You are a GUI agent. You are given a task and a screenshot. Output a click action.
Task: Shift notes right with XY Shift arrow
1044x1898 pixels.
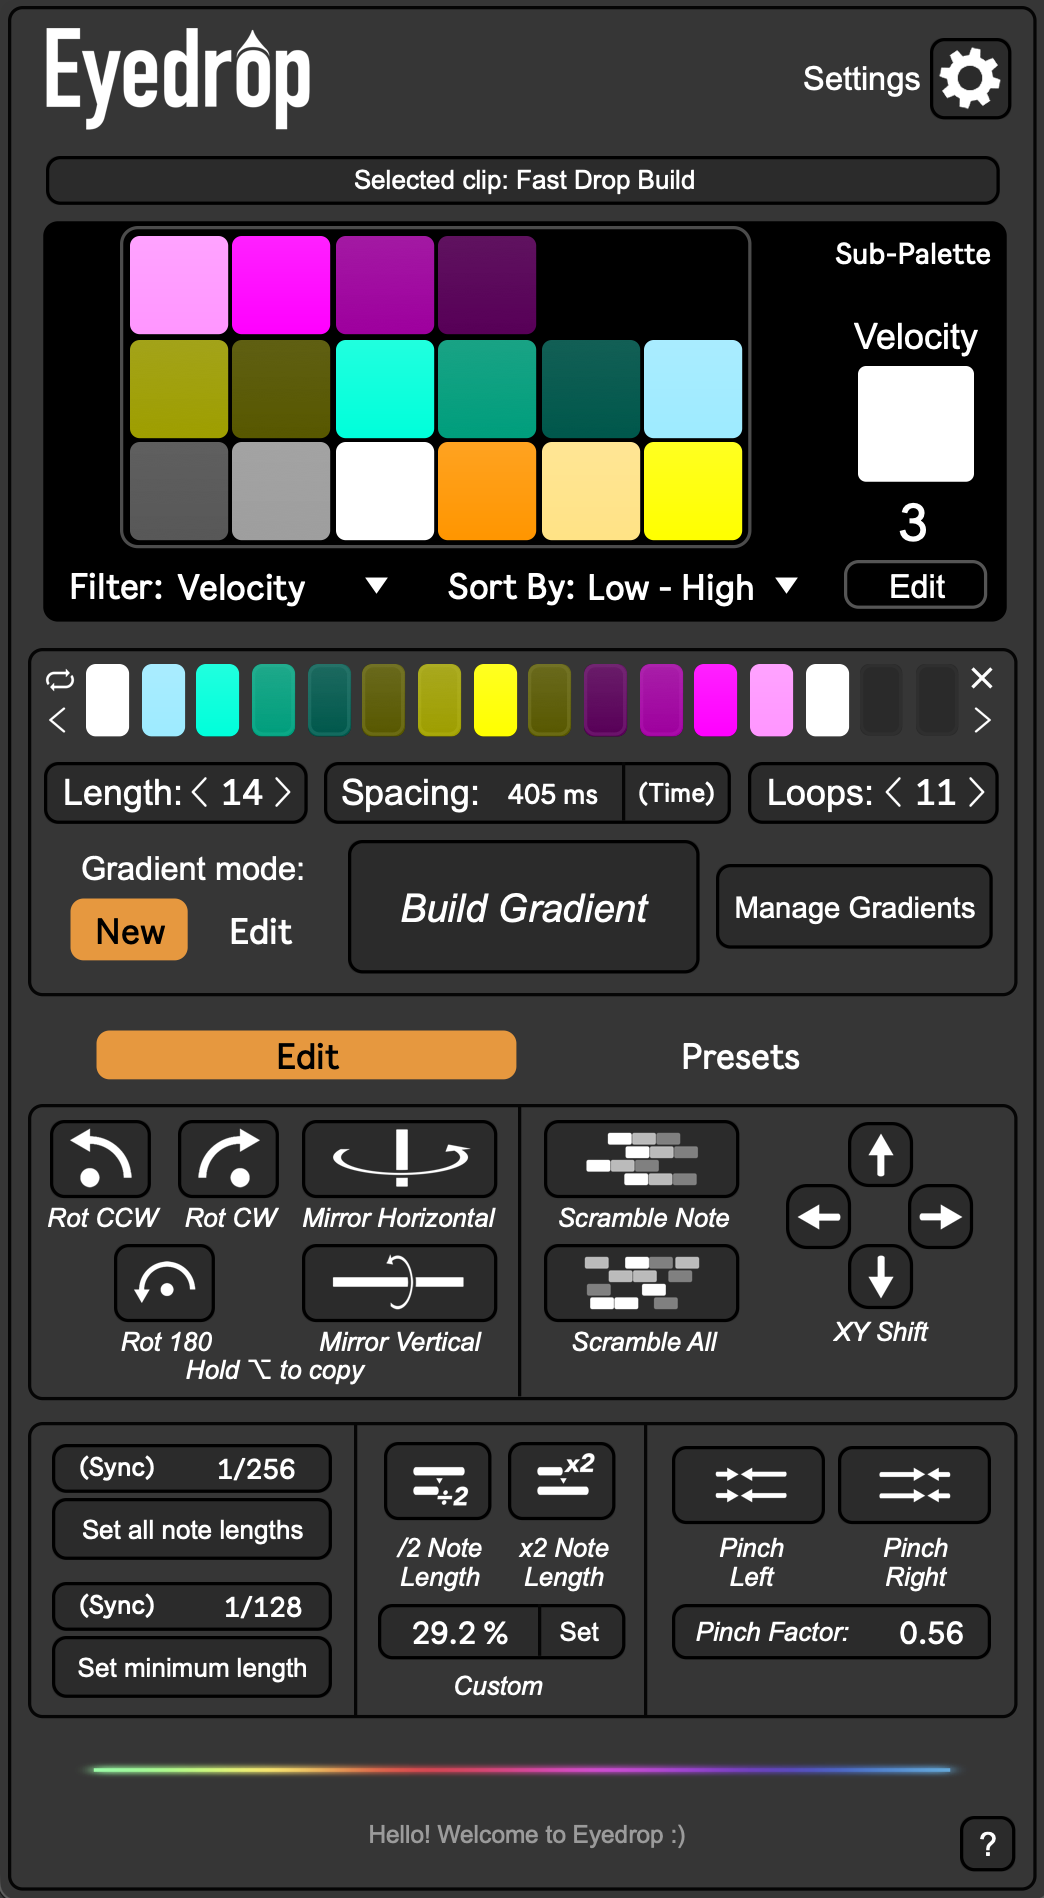[941, 1217]
